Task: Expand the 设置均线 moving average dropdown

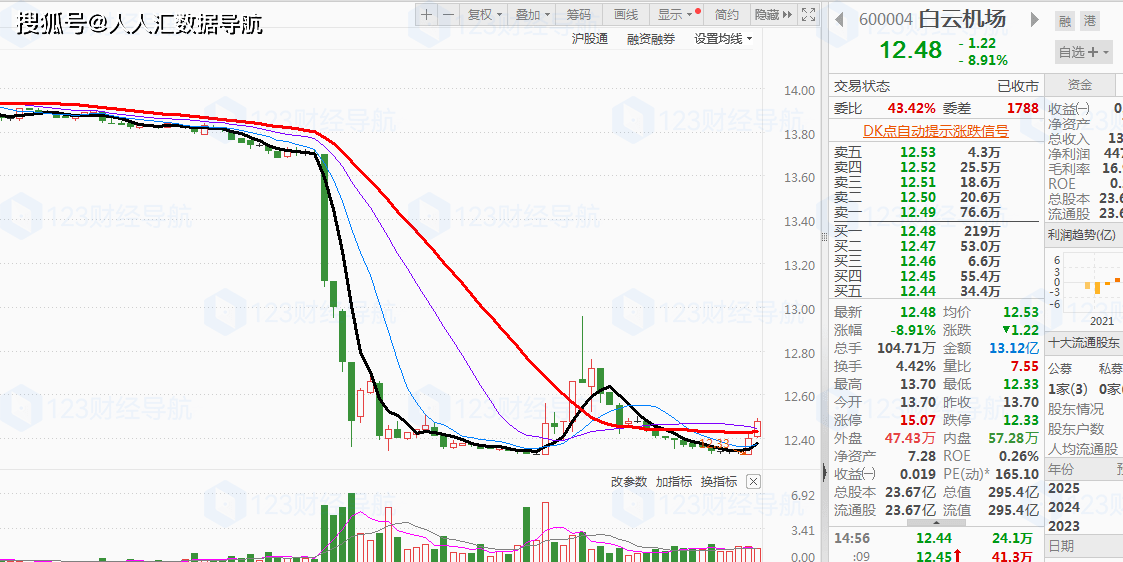Action: tap(723, 39)
